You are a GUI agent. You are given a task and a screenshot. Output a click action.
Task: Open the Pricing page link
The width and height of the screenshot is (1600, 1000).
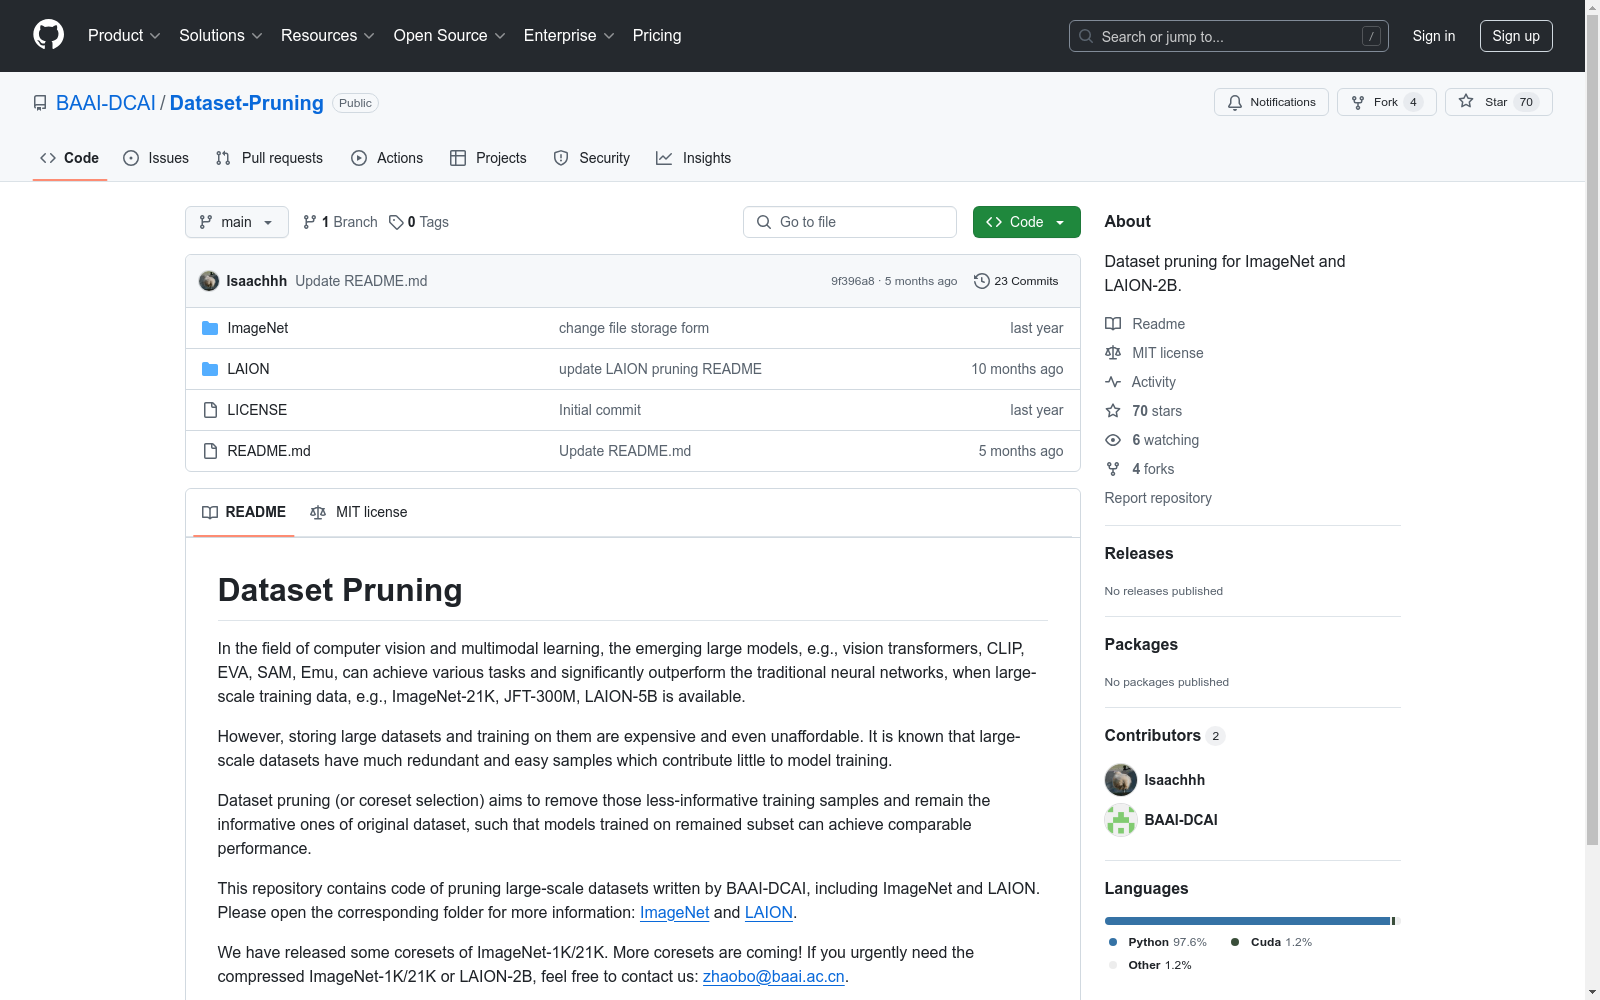point(657,36)
